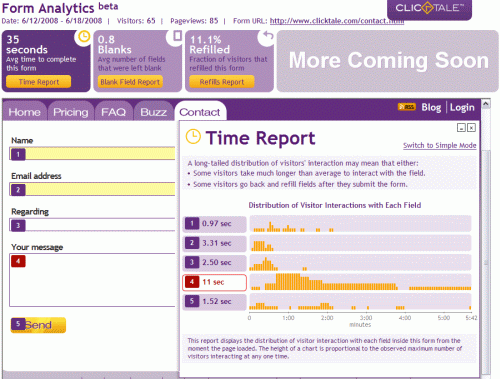500x379 pixels.
Task: Open the Time Report button
Action: (38, 82)
